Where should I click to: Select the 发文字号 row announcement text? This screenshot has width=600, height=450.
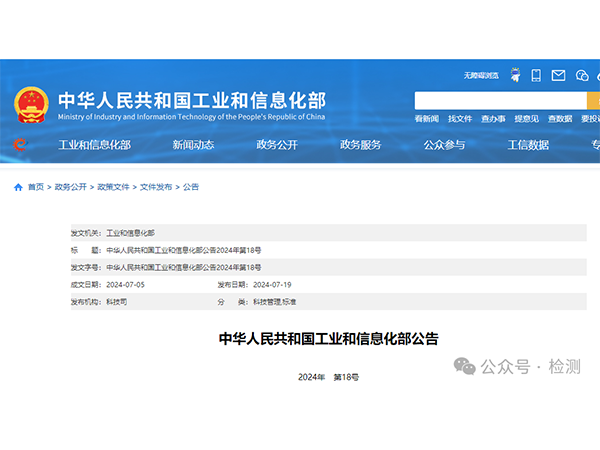coord(184,267)
